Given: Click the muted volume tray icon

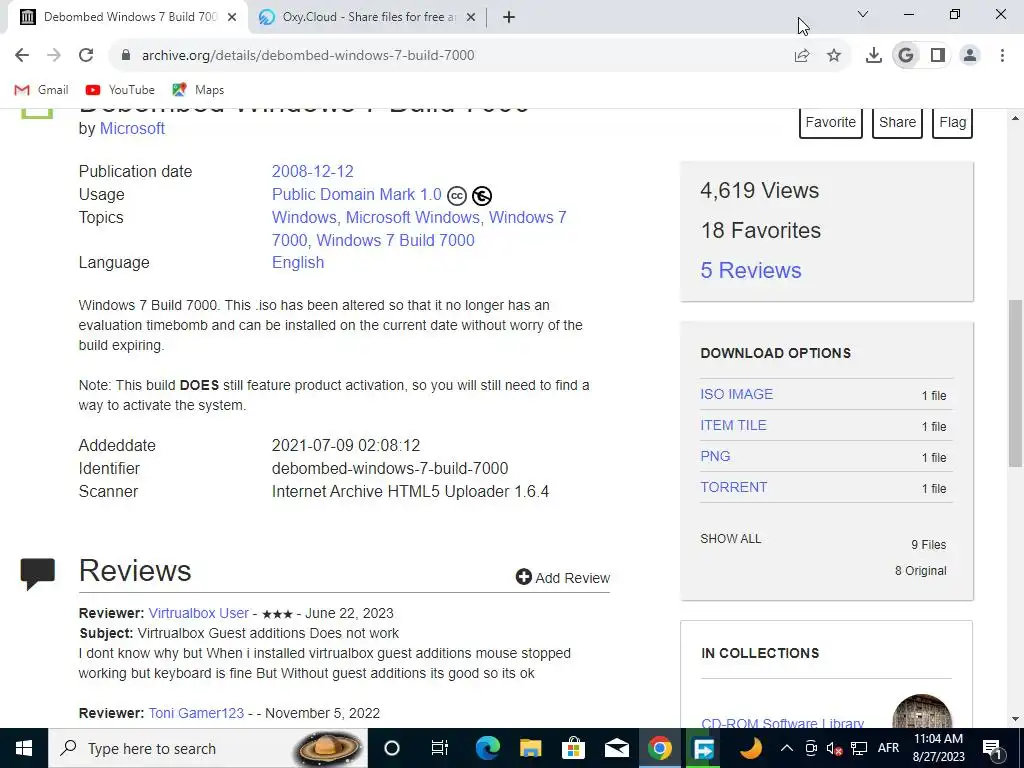Looking at the screenshot, I should click(834, 748).
